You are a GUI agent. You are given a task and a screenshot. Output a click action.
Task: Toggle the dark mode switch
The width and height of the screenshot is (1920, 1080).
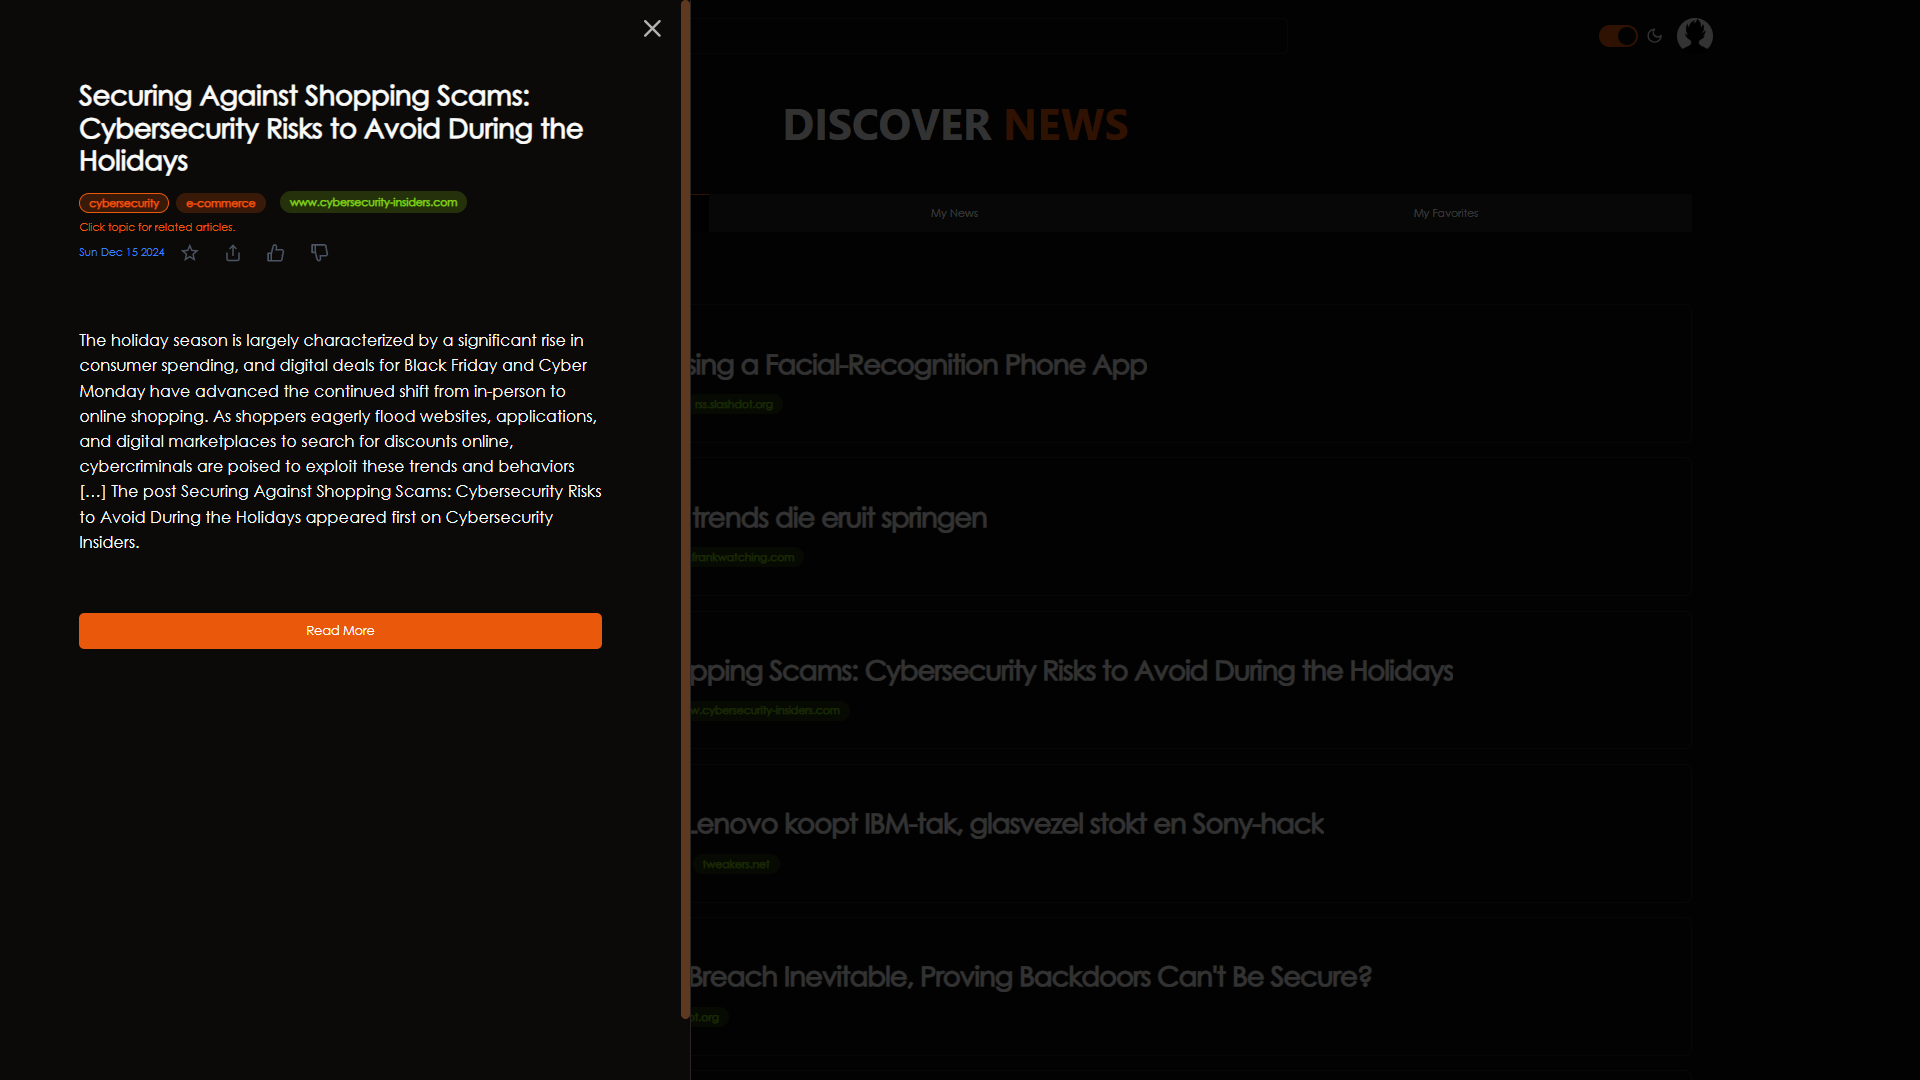tap(1618, 36)
